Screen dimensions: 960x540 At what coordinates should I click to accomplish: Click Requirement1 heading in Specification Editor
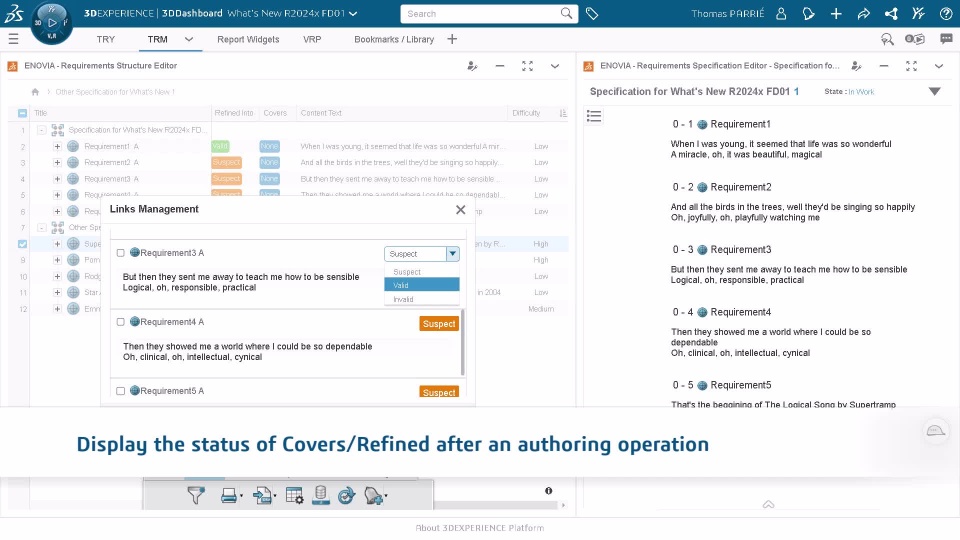(740, 124)
